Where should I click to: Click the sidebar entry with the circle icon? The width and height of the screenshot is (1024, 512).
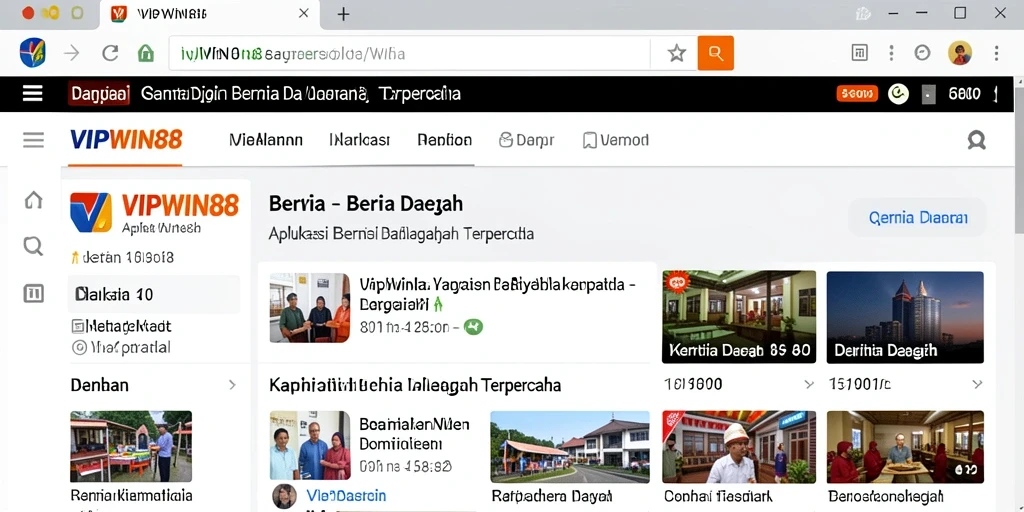tap(121, 347)
